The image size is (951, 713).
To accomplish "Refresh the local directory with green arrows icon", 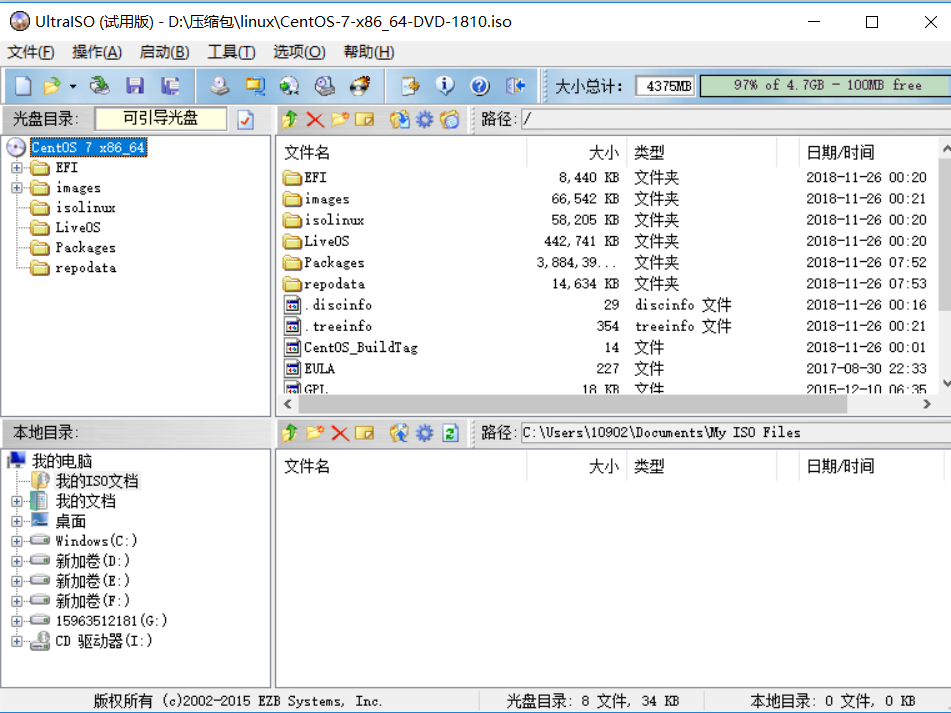I will click(450, 433).
